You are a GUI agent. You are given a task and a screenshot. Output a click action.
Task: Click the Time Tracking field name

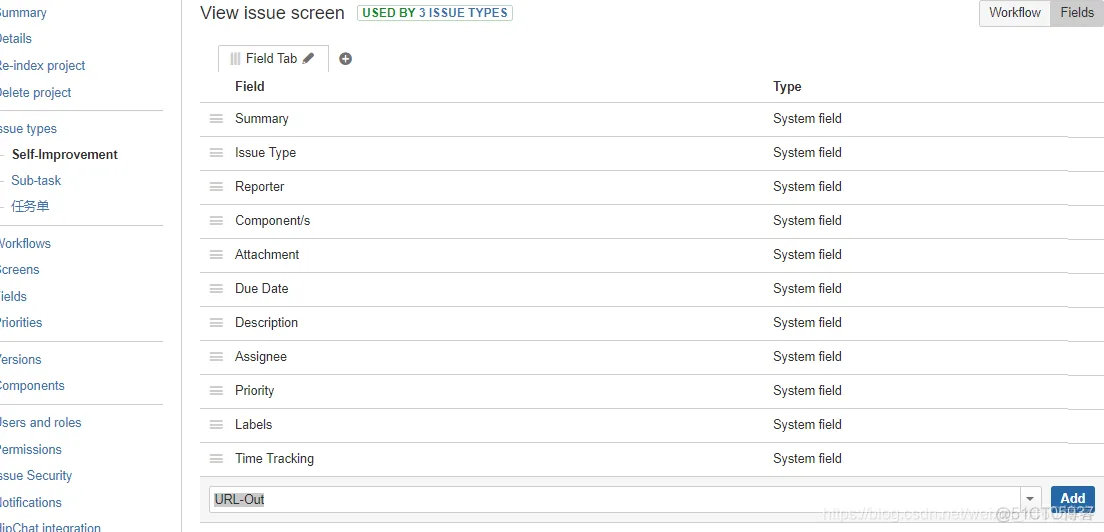click(x=275, y=458)
